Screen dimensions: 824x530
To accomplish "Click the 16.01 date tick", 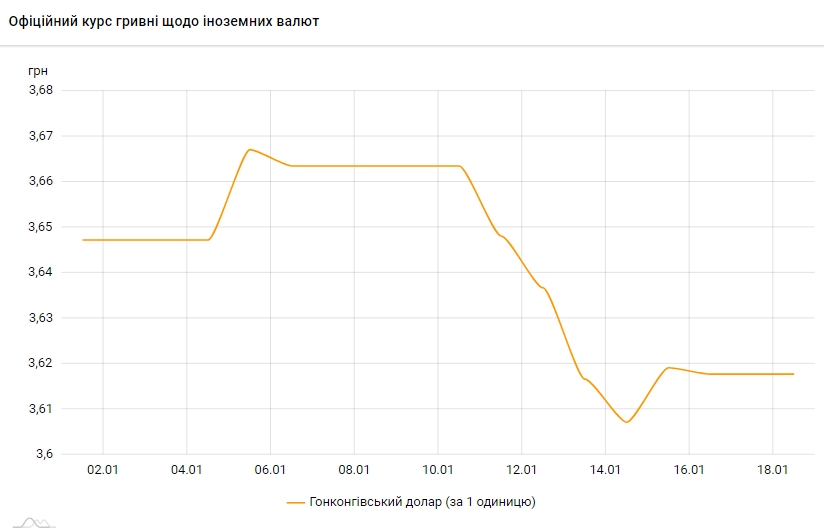I will 691,470.
